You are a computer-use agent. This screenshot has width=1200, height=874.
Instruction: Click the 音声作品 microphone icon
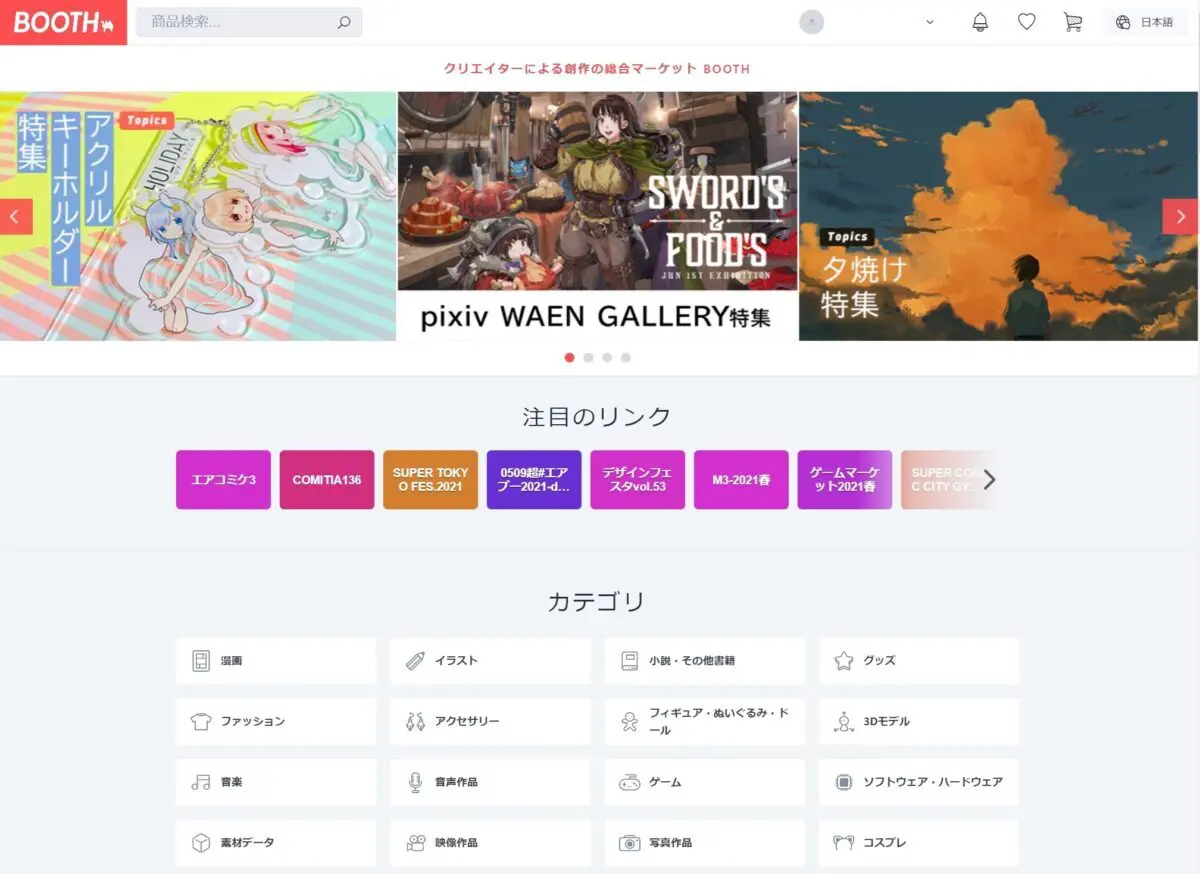click(415, 782)
